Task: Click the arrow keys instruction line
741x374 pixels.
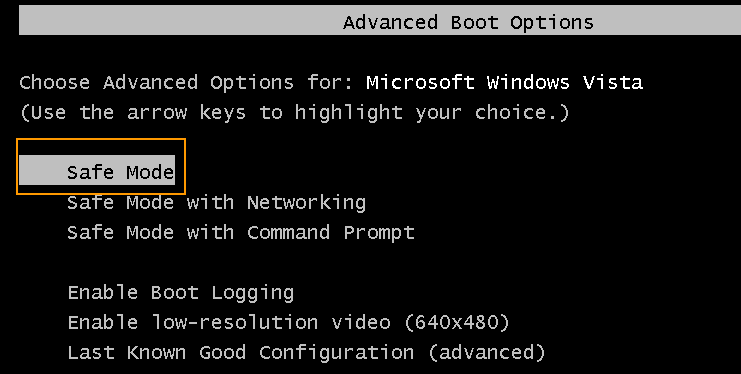Action: tap(294, 113)
